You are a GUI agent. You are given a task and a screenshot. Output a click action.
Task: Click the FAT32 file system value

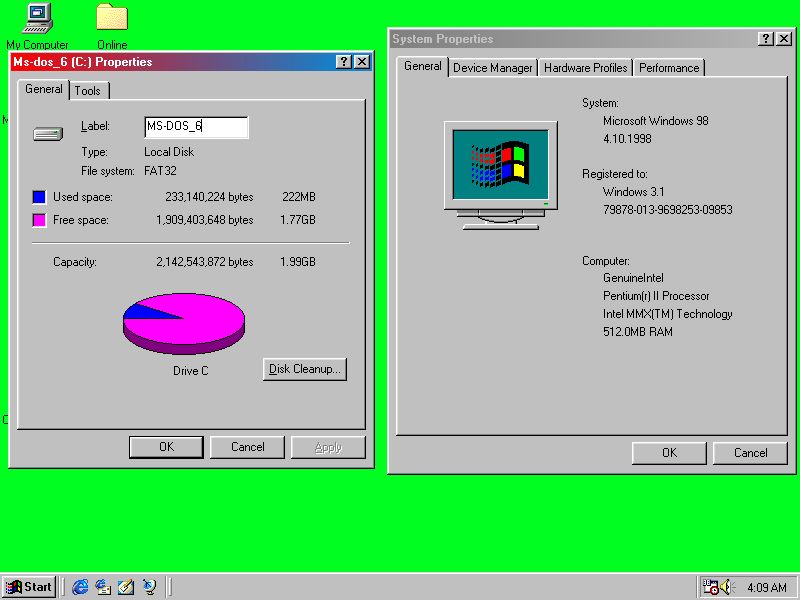(x=160, y=171)
